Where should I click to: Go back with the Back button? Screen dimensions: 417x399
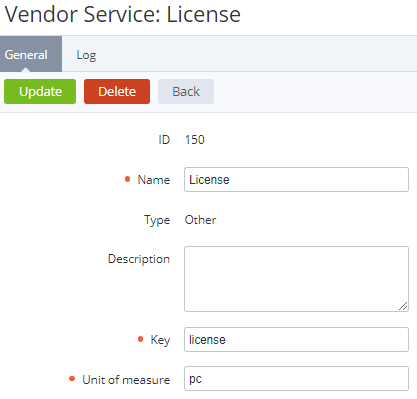[x=186, y=91]
